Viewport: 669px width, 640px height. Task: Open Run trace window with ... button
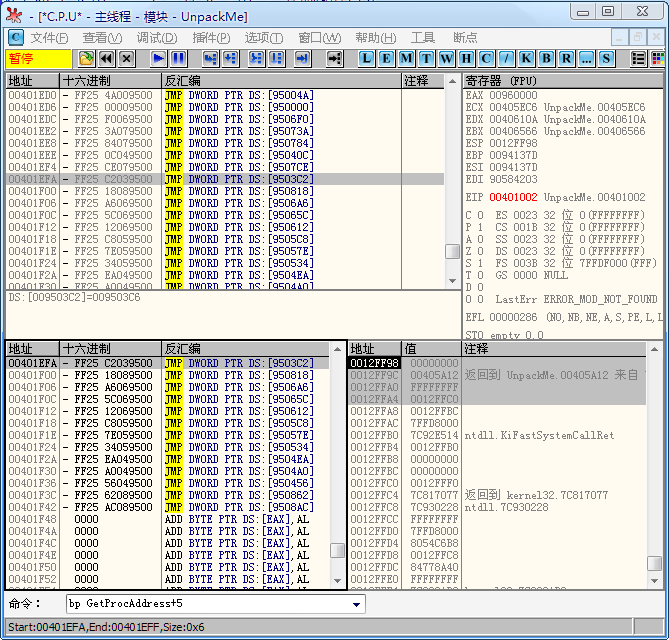click(587, 58)
